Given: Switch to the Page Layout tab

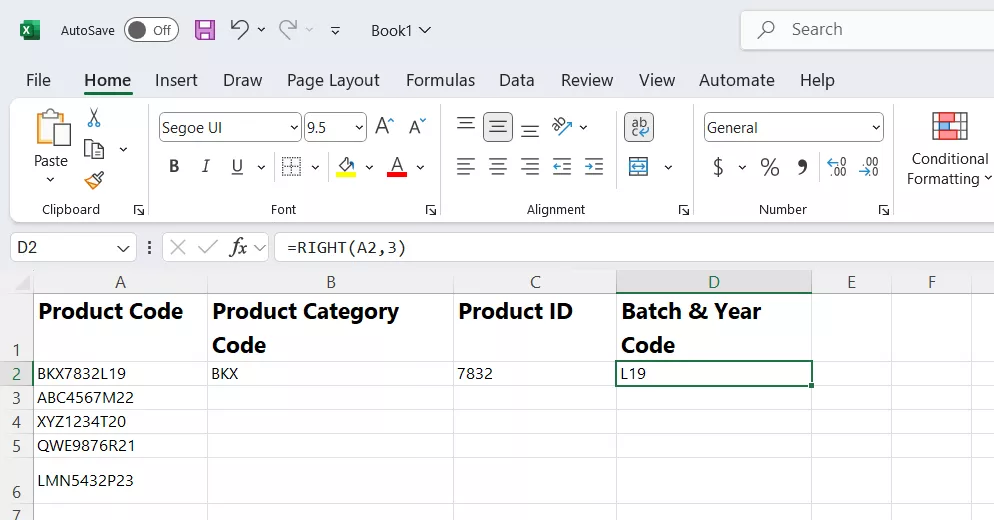Looking at the screenshot, I should [333, 80].
